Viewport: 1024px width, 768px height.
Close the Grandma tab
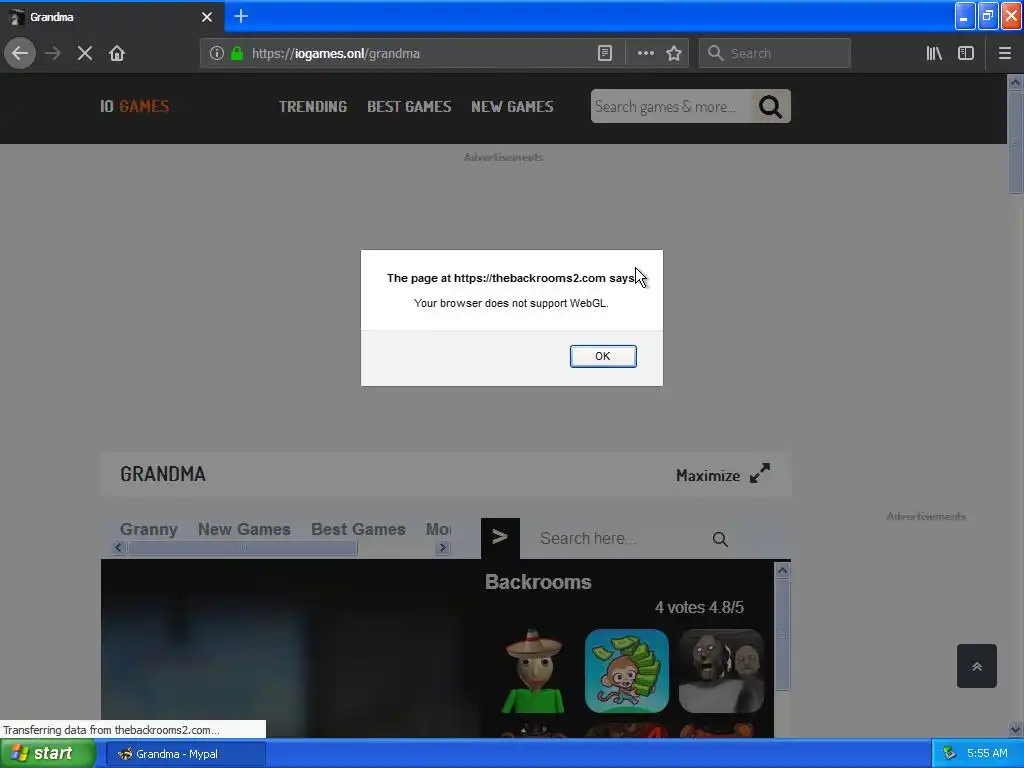click(207, 17)
